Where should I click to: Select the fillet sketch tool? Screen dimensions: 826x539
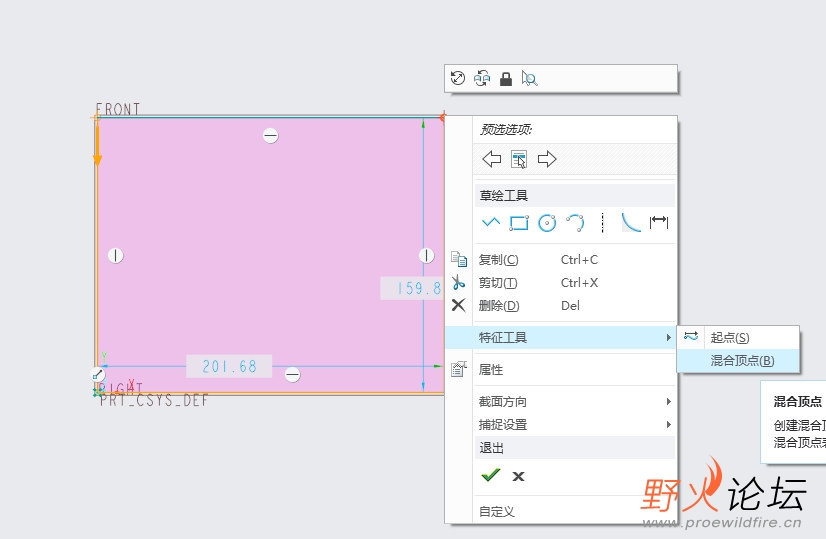coord(631,222)
